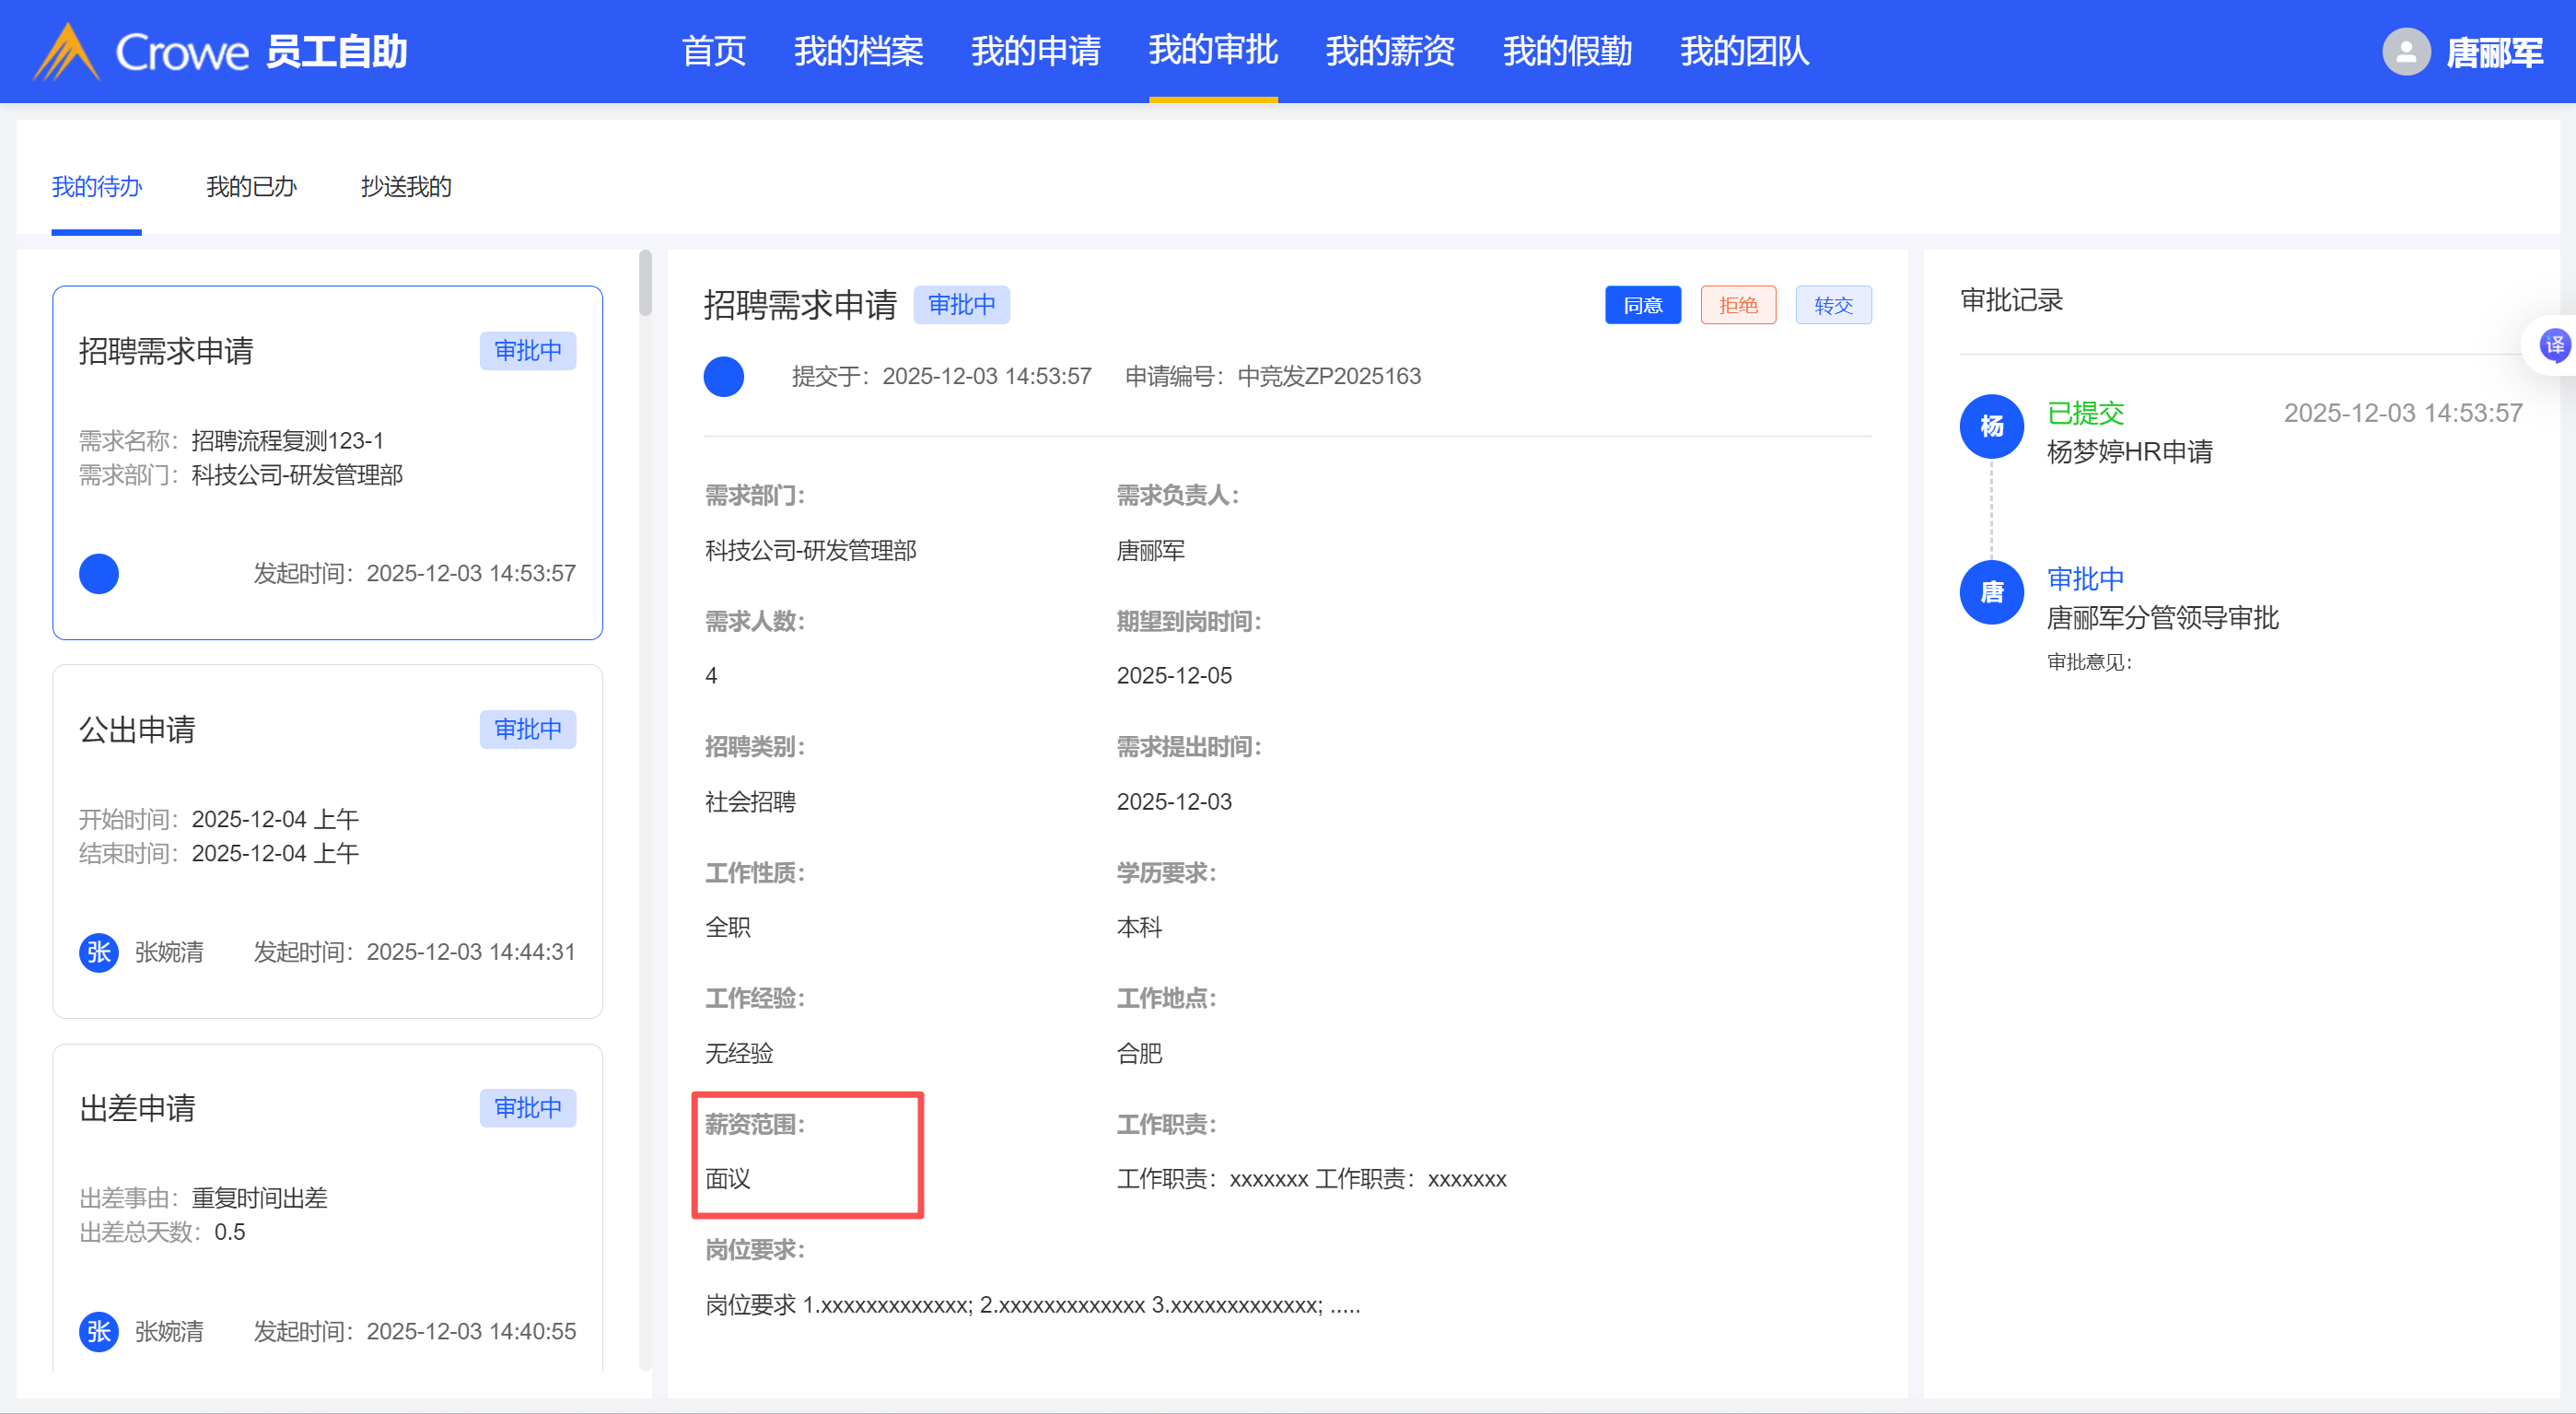Image resolution: width=2576 pixels, height=1414 pixels.
Task: Select the 公出申请 pending card
Action: tap(327, 840)
